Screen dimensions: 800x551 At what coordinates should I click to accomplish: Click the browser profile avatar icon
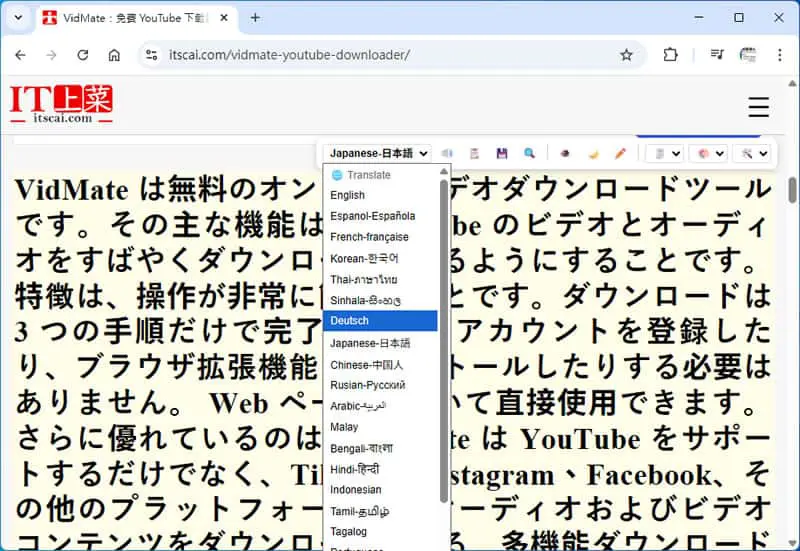click(748, 55)
